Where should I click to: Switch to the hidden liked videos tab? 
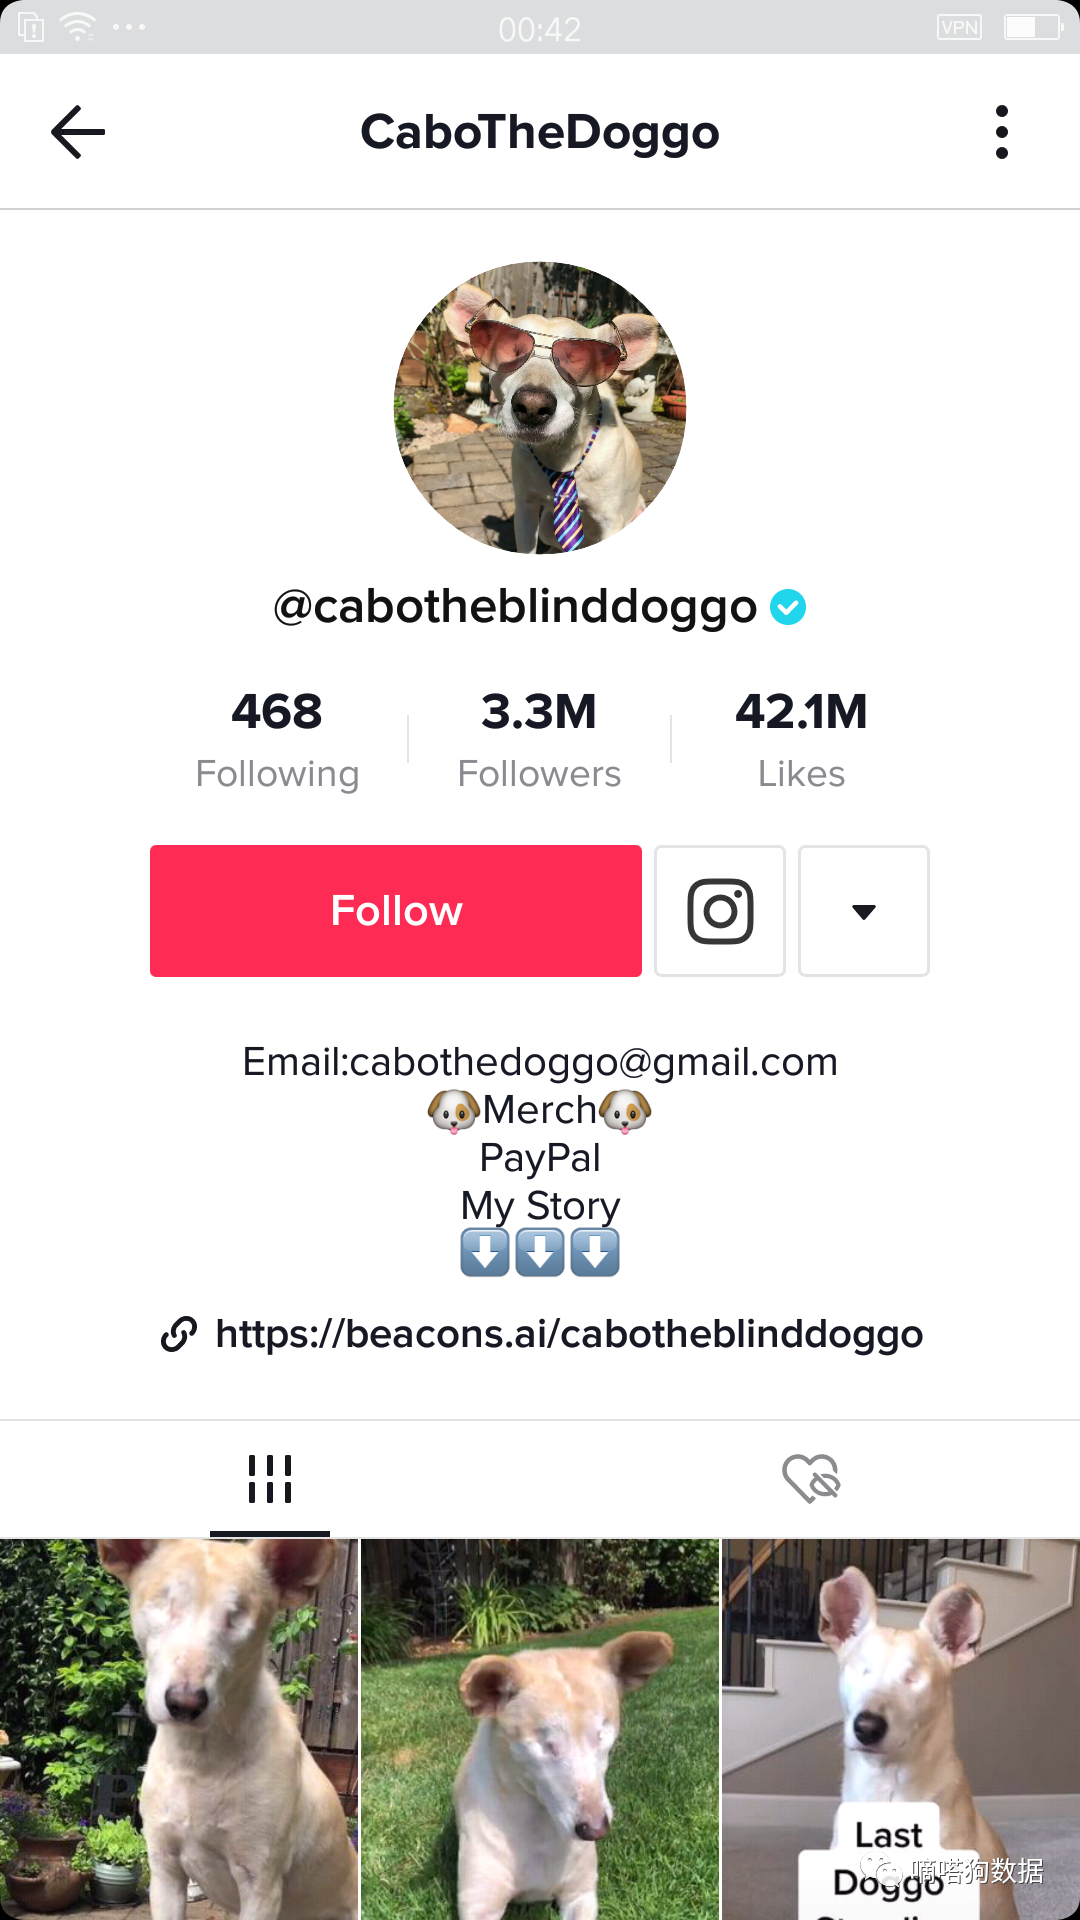(x=811, y=1479)
